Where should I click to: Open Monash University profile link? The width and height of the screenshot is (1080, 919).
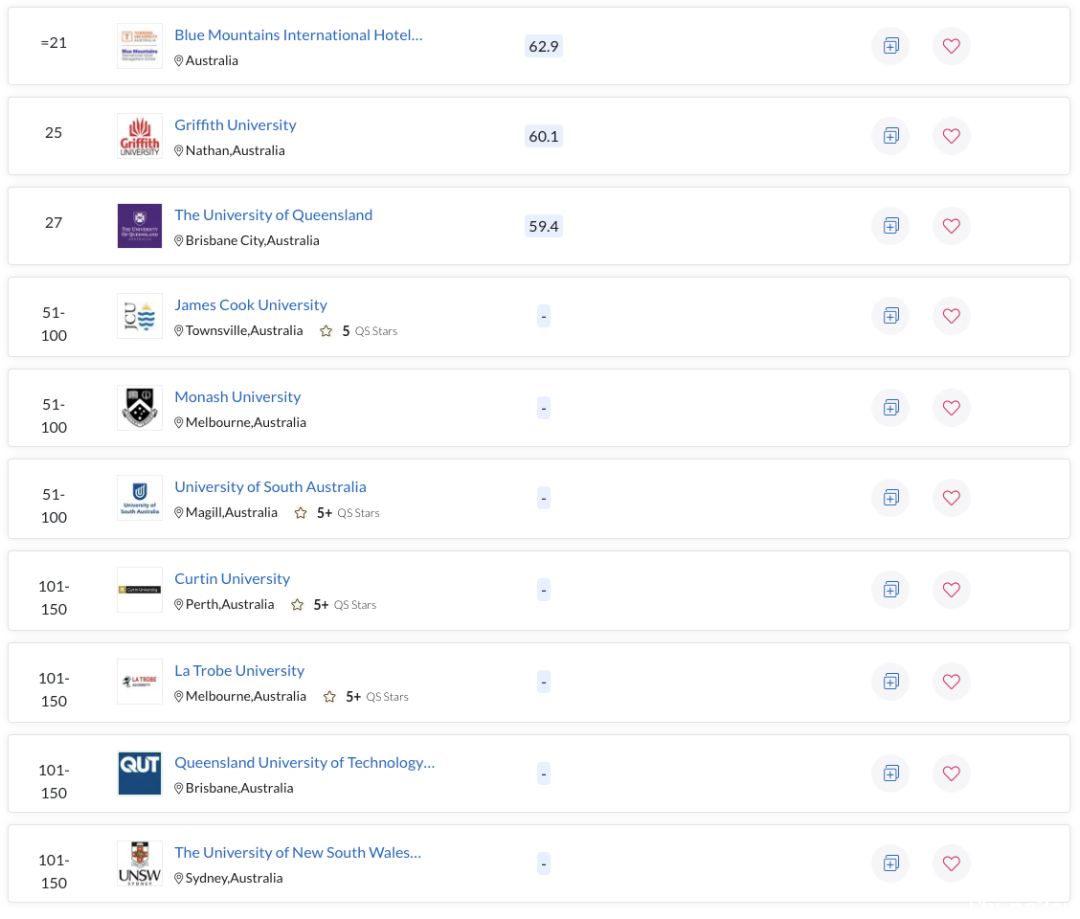[x=237, y=397]
